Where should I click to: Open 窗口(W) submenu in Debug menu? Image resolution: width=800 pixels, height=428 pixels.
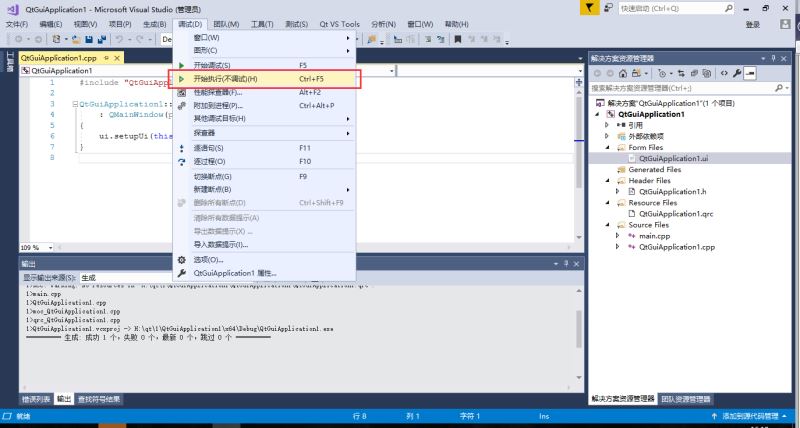click(264, 37)
